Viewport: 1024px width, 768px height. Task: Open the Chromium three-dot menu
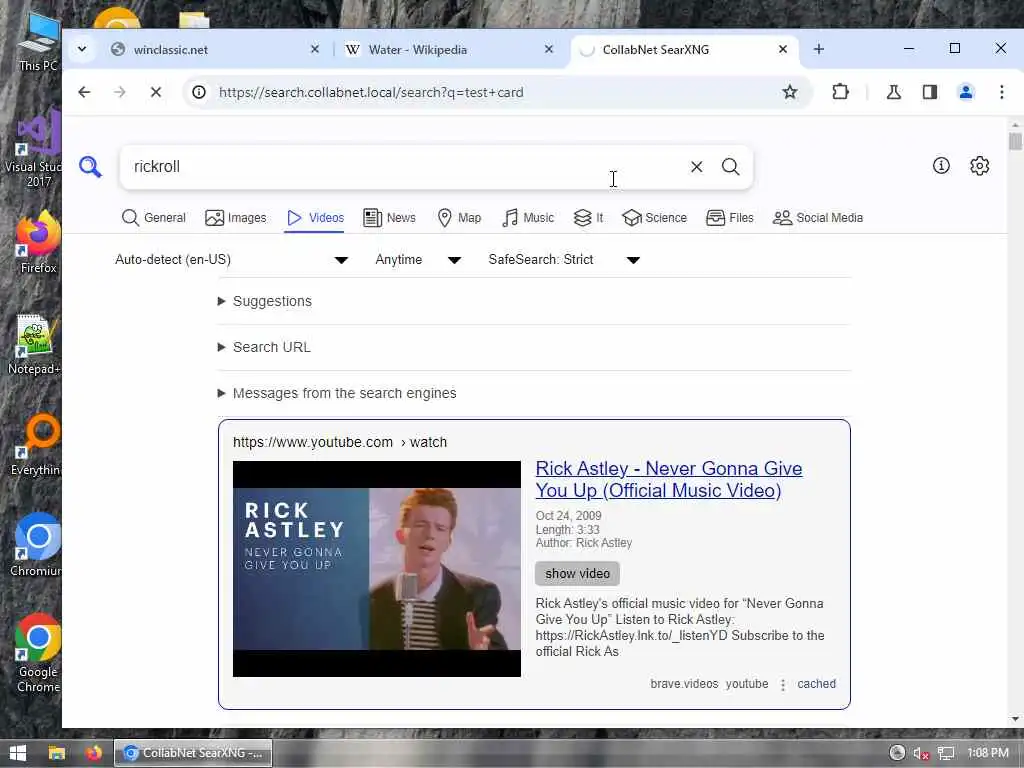click(1001, 92)
